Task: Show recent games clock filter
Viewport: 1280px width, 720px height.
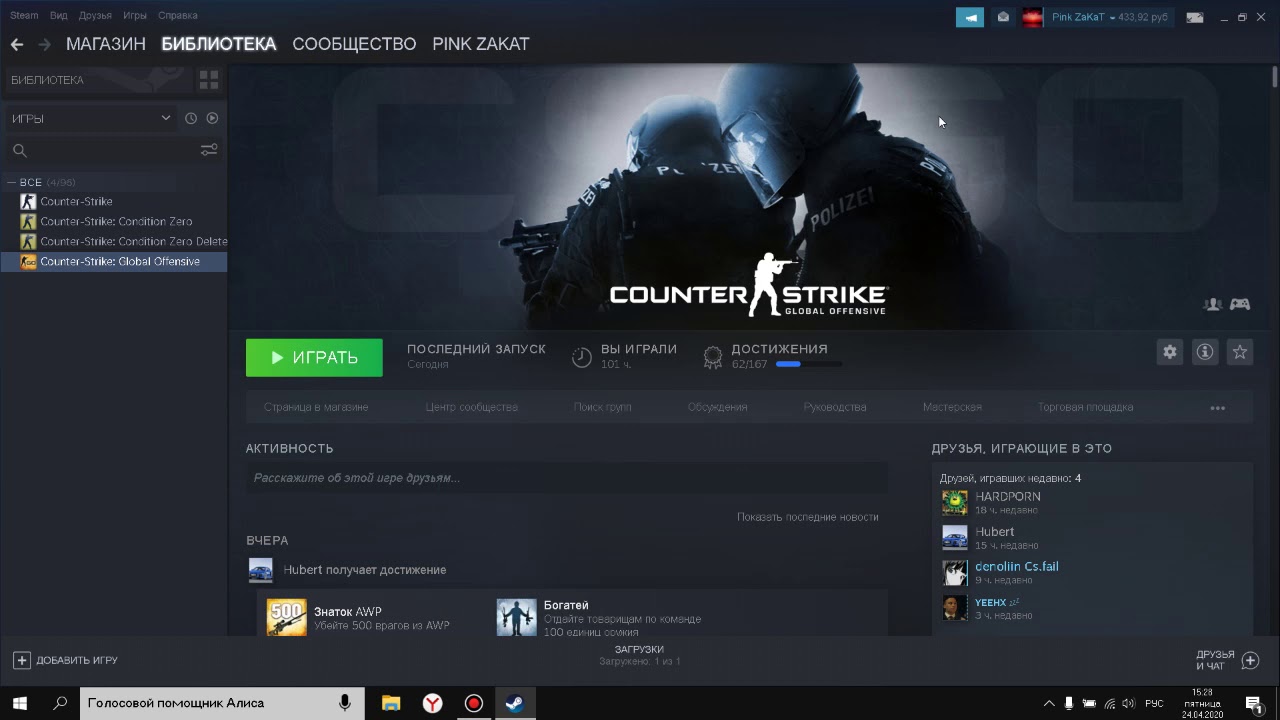Action: tap(191, 118)
